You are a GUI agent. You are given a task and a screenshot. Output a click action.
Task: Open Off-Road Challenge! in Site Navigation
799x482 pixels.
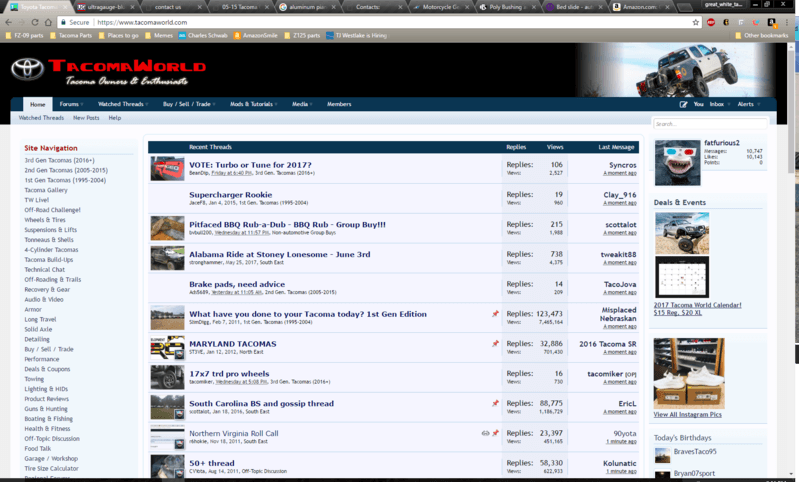point(52,210)
